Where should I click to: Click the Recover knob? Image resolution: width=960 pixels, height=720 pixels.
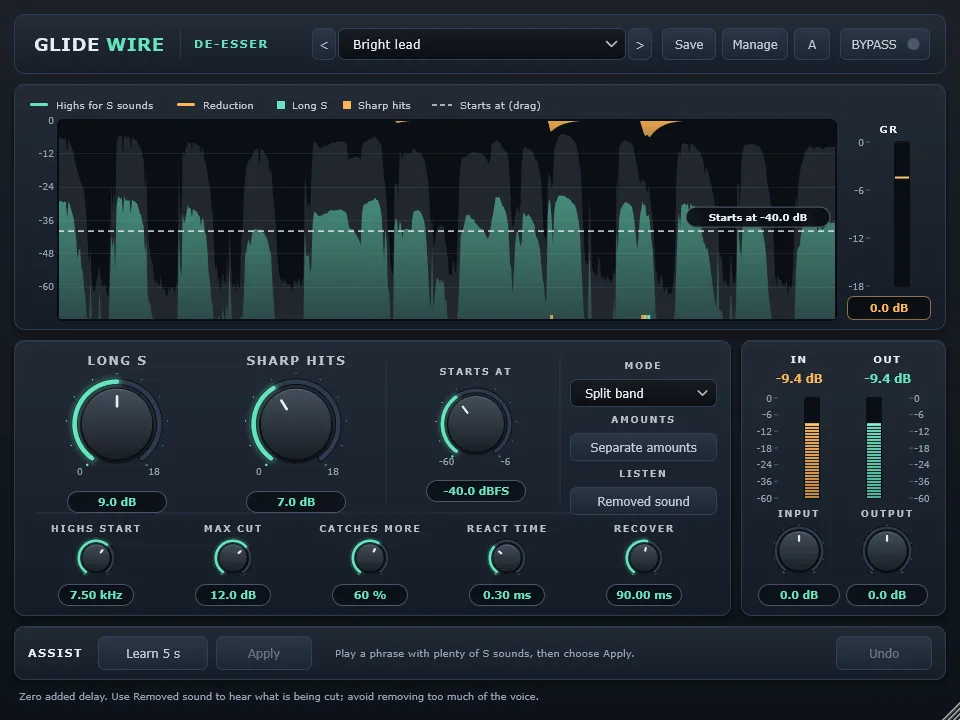click(643, 558)
